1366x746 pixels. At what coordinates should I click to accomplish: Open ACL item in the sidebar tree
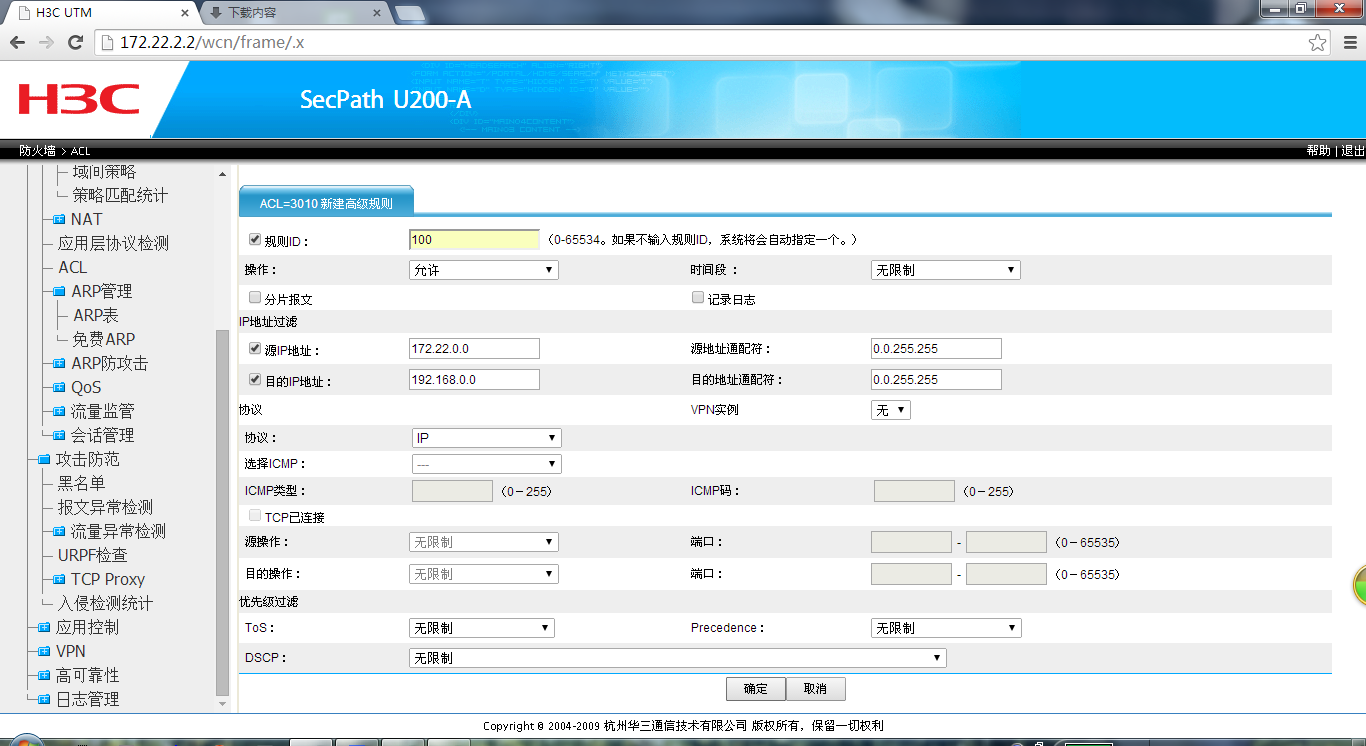pos(73,268)
